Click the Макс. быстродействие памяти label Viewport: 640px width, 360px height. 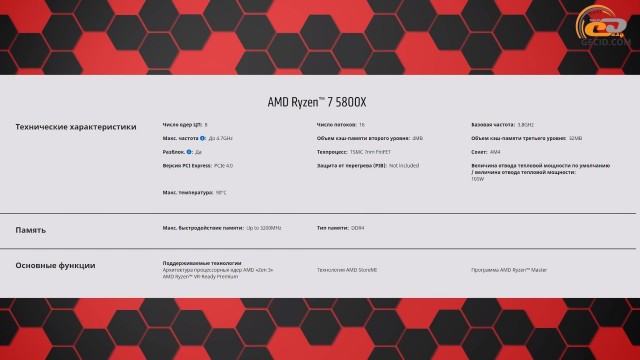coord(203,228)
